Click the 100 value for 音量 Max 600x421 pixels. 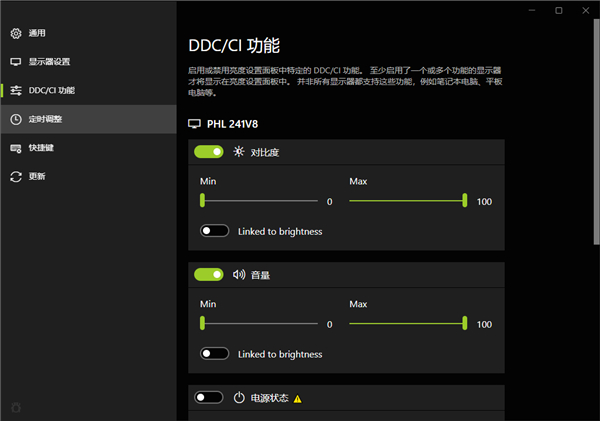tap(484, 325)
